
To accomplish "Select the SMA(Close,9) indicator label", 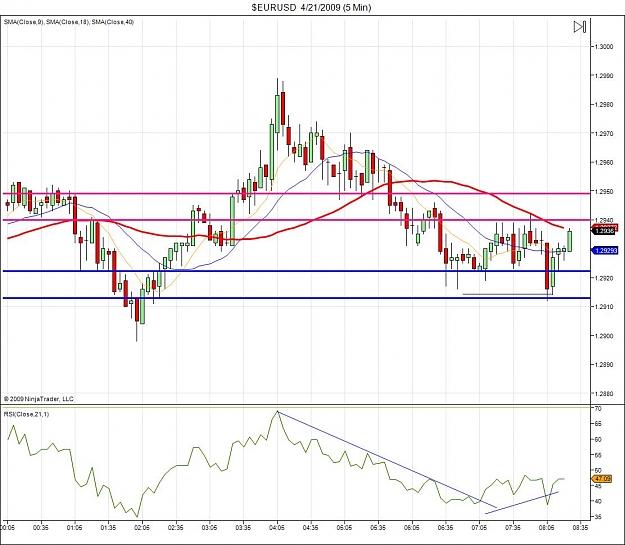I will click(23, 22).
